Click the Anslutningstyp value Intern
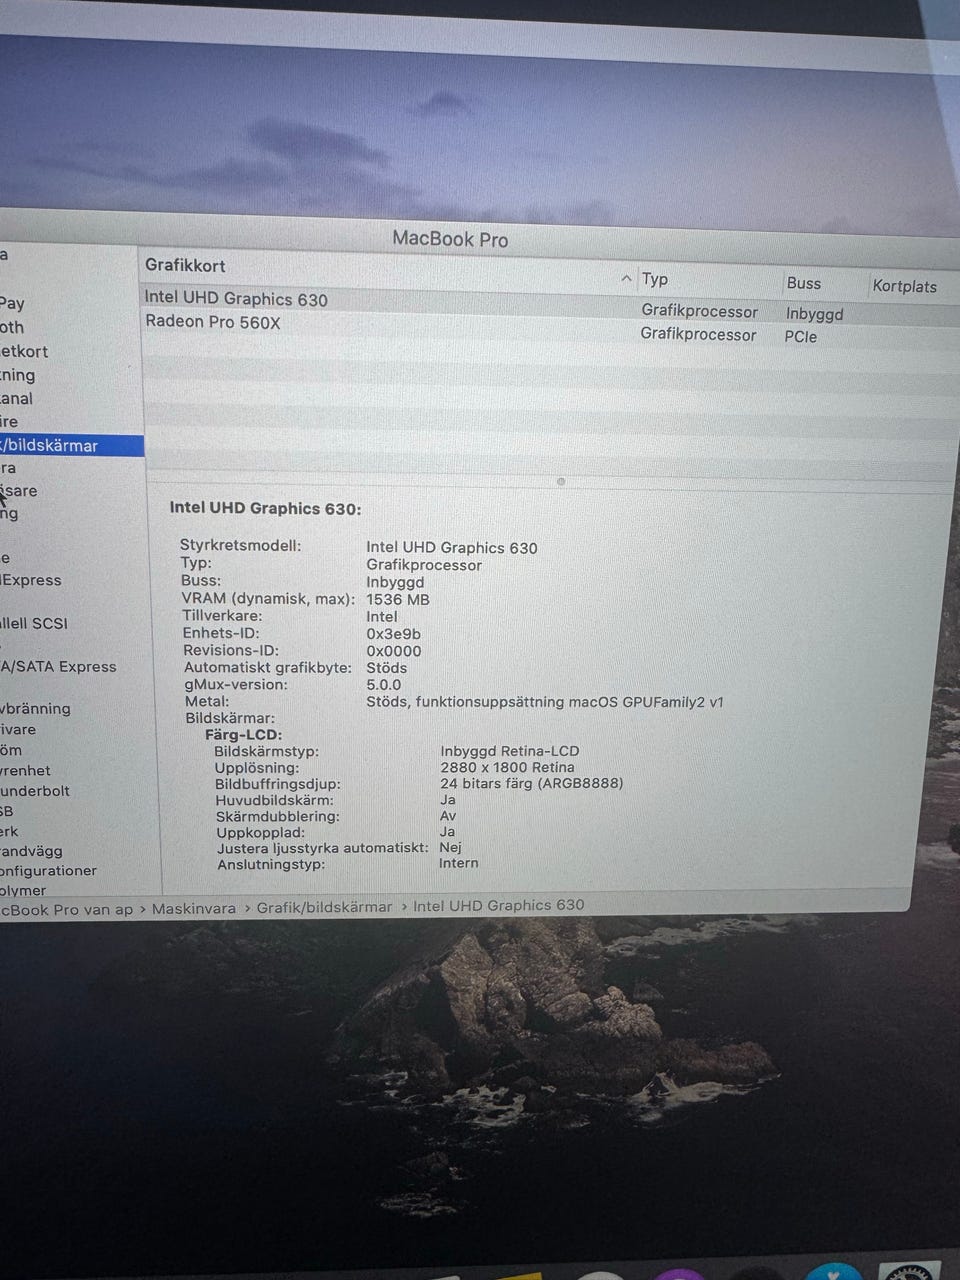The width and height of the screenshot is (960, 1280). pyautogui.click(x=459, y=863)
